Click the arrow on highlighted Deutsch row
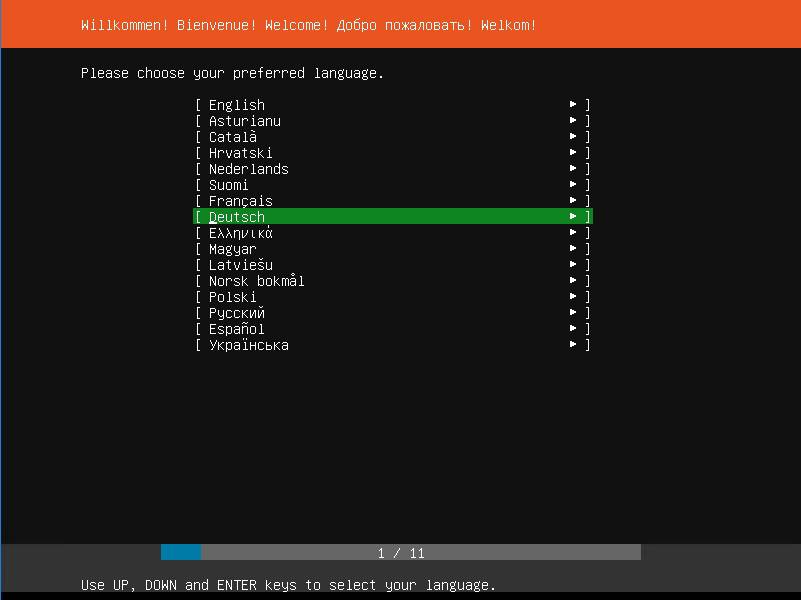Screen dimensions: 801x600 tap(573, 217)
